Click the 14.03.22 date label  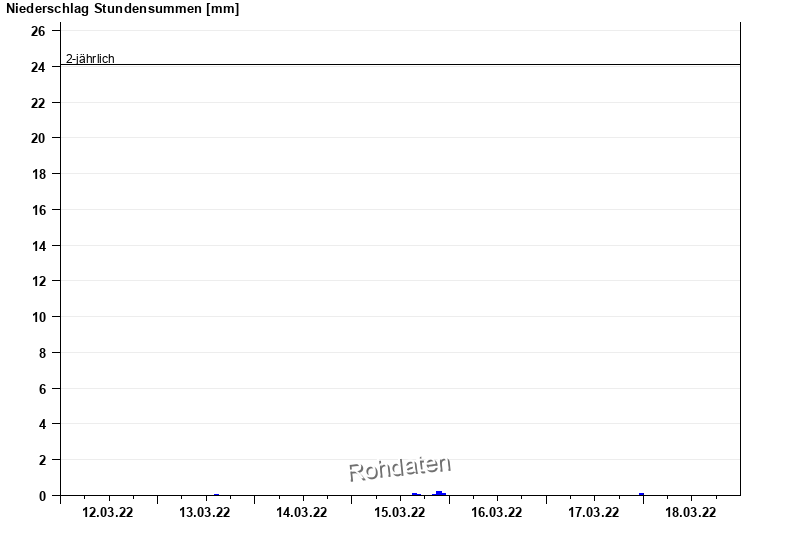coord(301,513)
